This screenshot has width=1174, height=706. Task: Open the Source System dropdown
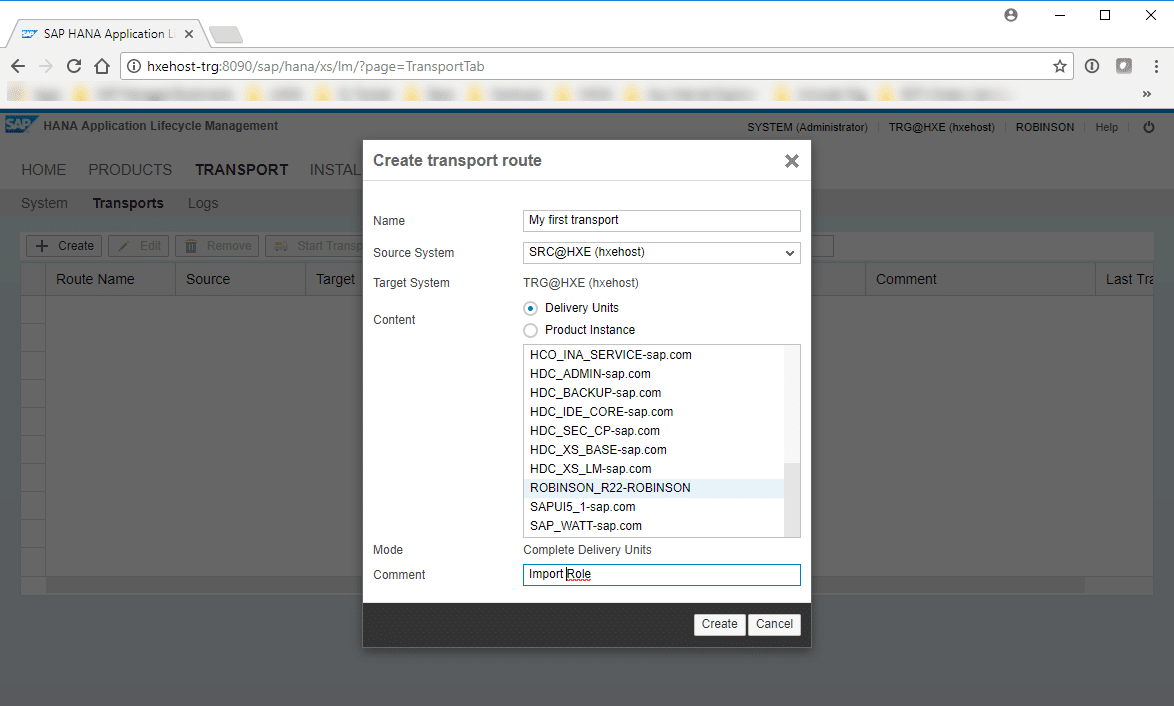tap(661, 253)
